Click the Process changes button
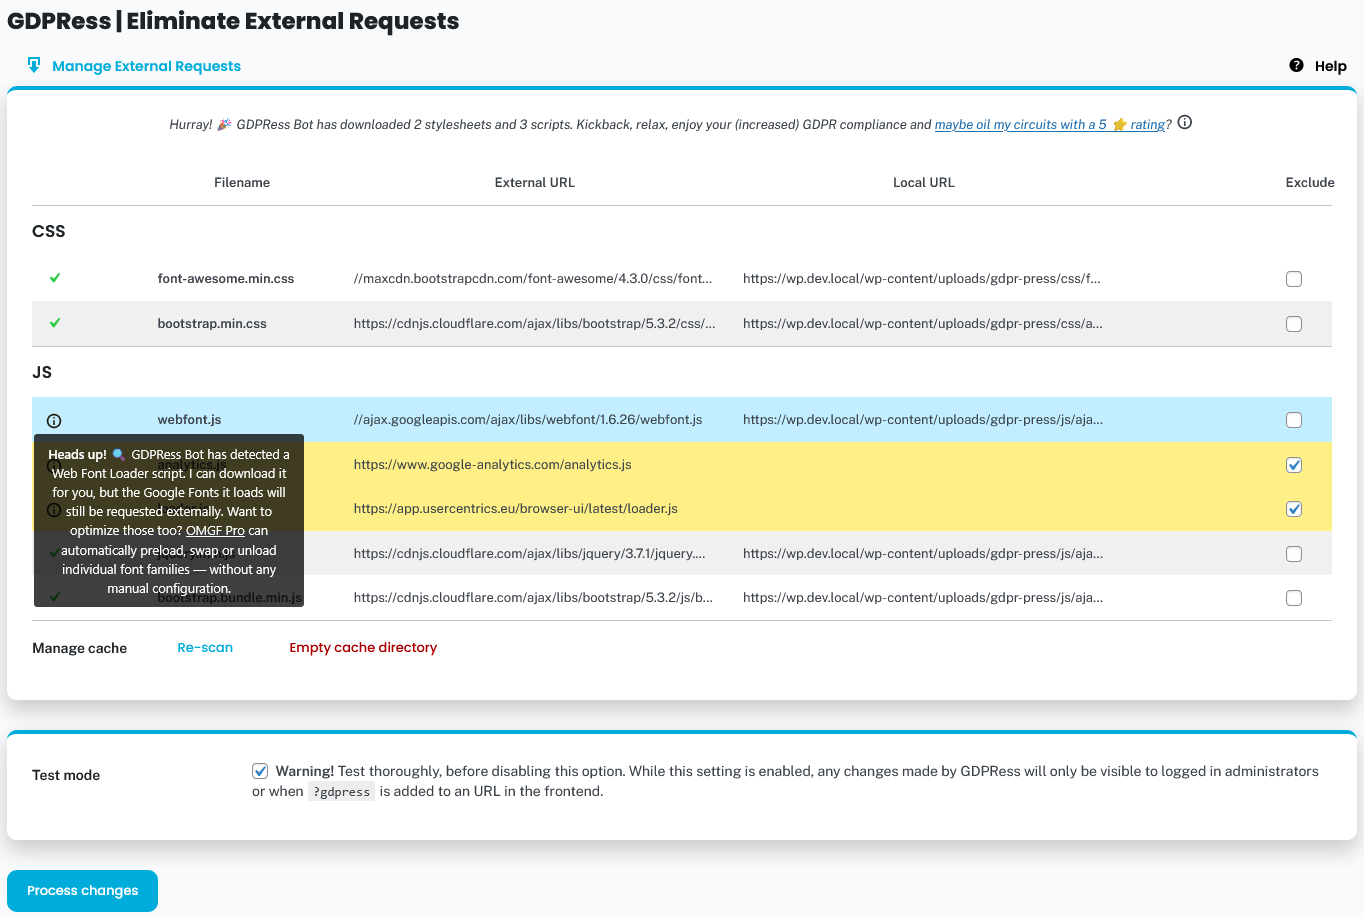 tap(82, 891)
